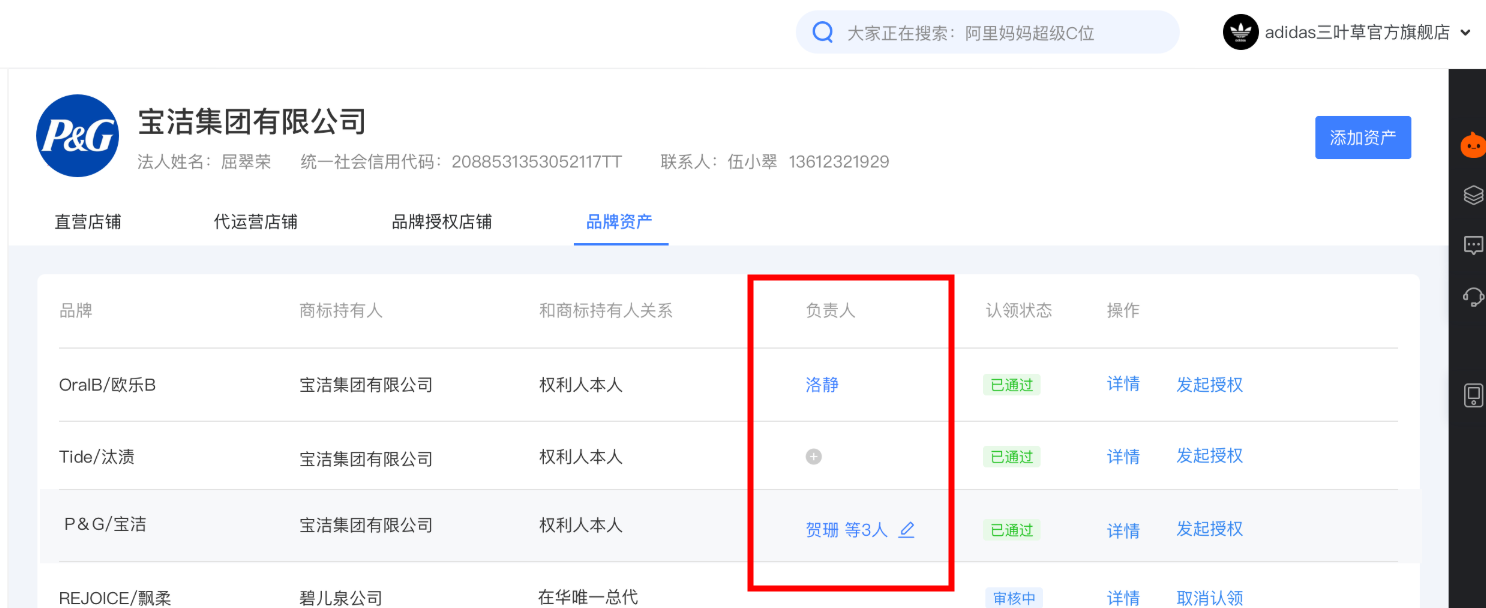1486x608 pixels.
Task: Open the chat message icon in right sidebar
Action: click(x=1473, y=245)
